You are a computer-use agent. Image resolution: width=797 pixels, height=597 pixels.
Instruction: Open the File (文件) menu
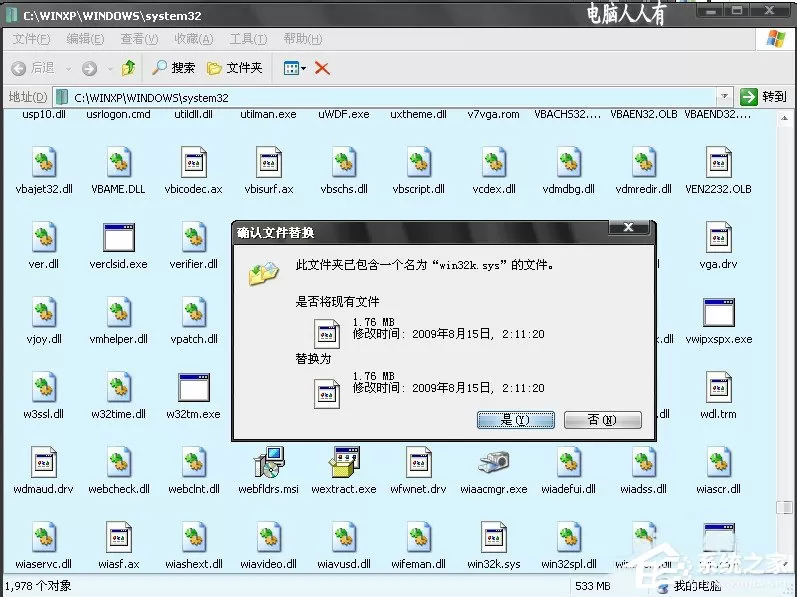coord(32,39)
